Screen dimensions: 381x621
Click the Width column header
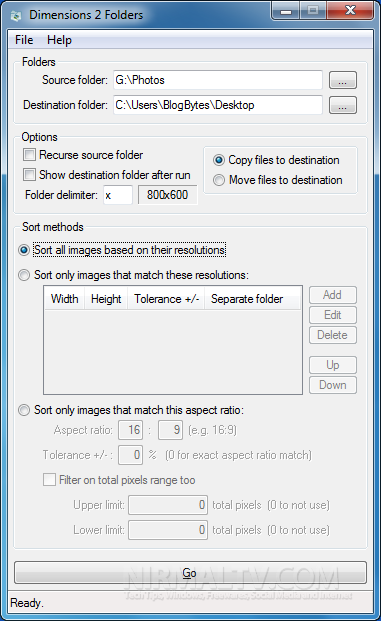point(65,299)
